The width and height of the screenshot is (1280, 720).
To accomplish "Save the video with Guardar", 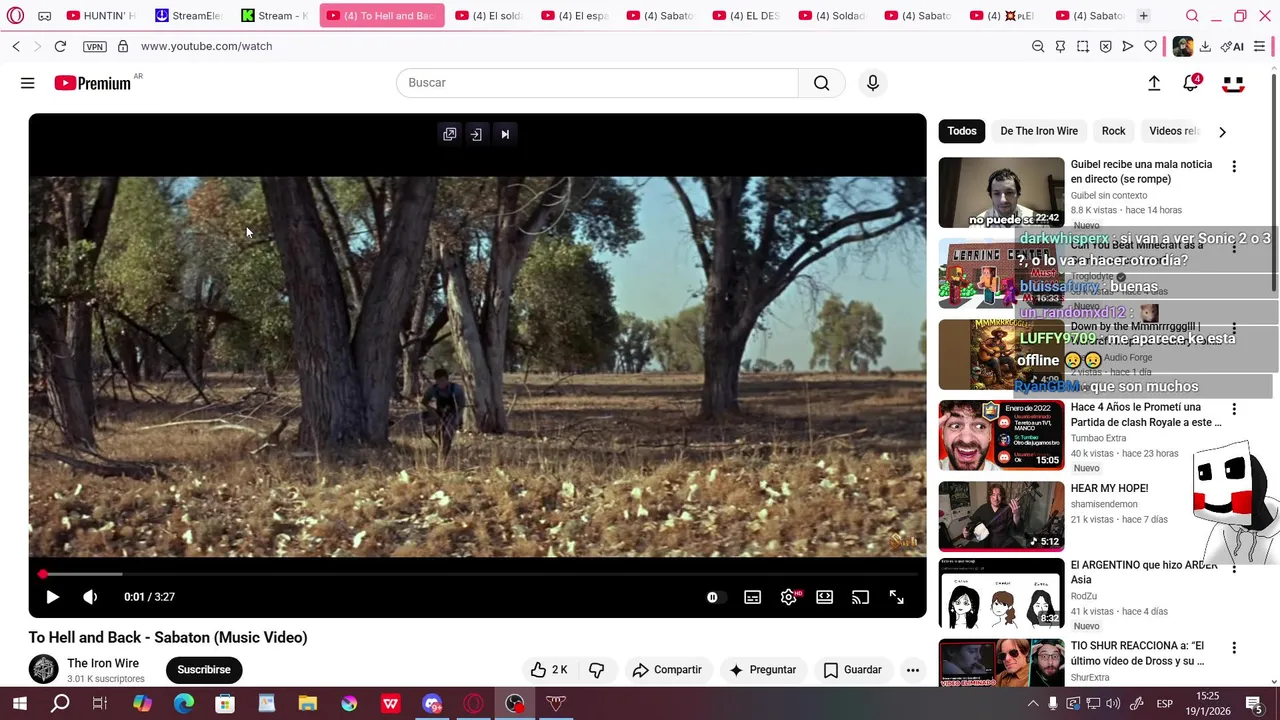I will coord(852,670).
